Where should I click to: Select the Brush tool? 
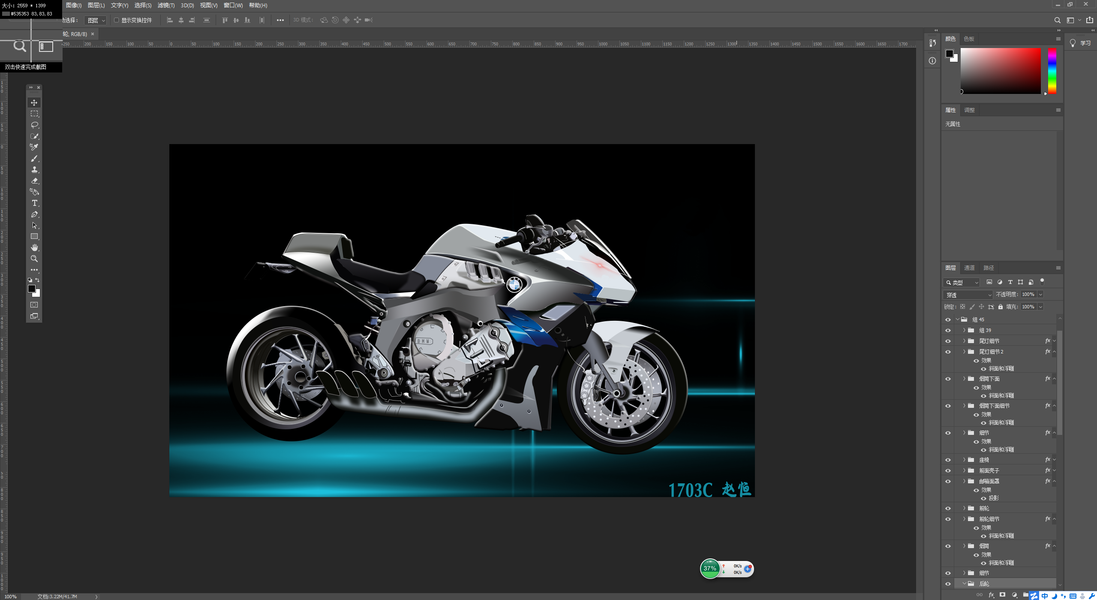click(x=34, y=158)
